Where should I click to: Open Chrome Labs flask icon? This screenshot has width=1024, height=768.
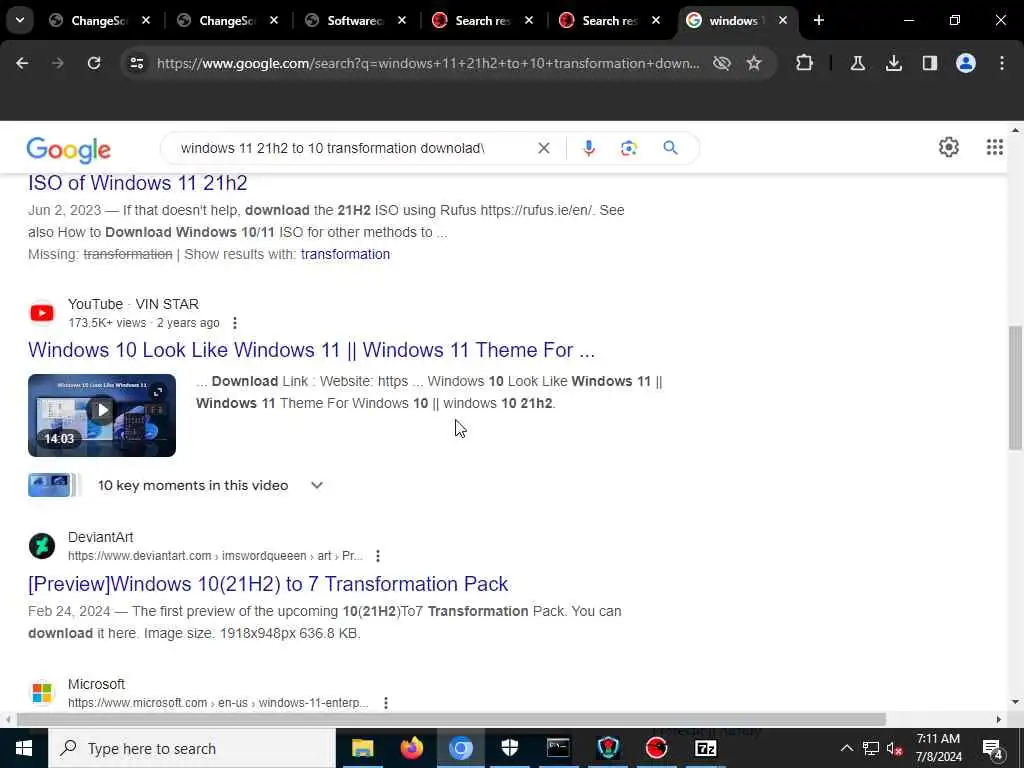point(857,63)
